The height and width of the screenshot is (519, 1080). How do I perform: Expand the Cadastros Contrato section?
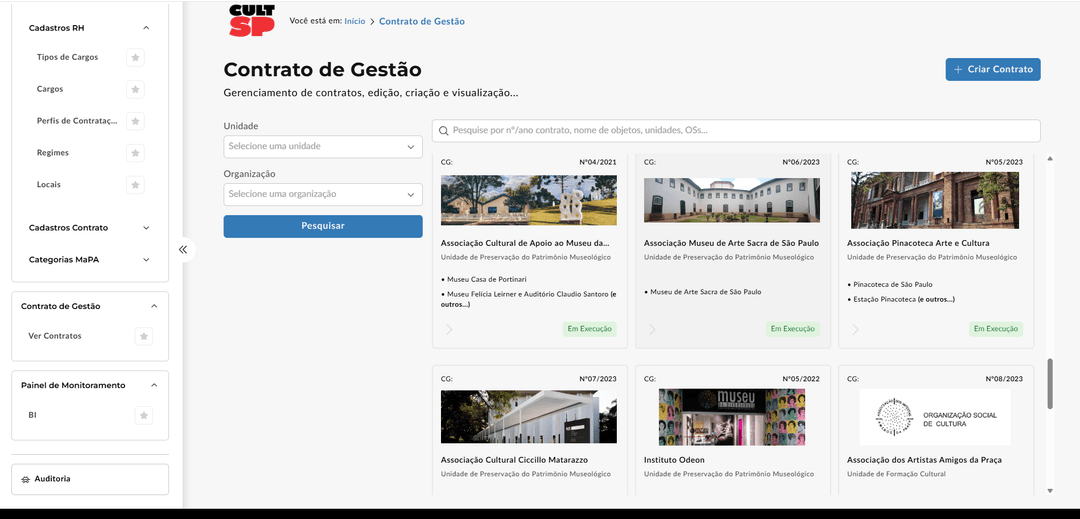(146, 228)
